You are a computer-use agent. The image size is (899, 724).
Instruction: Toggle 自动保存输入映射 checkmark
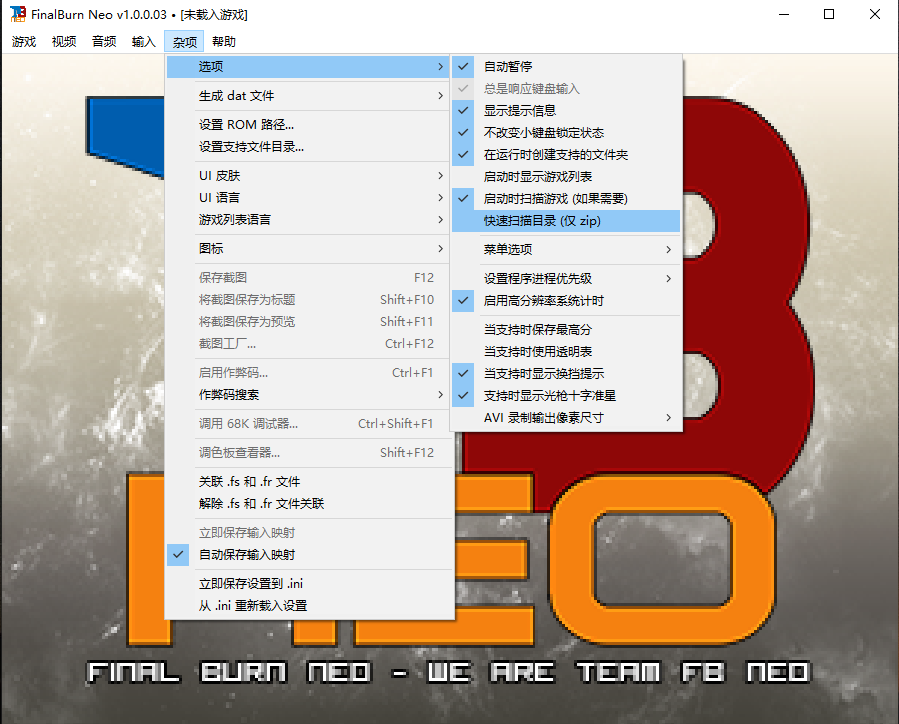[308, 555]
